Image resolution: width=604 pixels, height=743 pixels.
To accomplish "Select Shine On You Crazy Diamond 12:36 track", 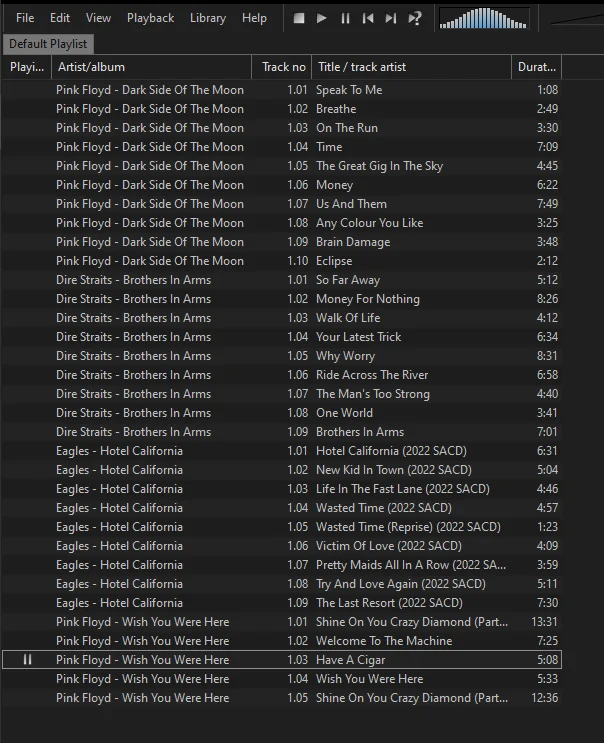I will (282, 698).
